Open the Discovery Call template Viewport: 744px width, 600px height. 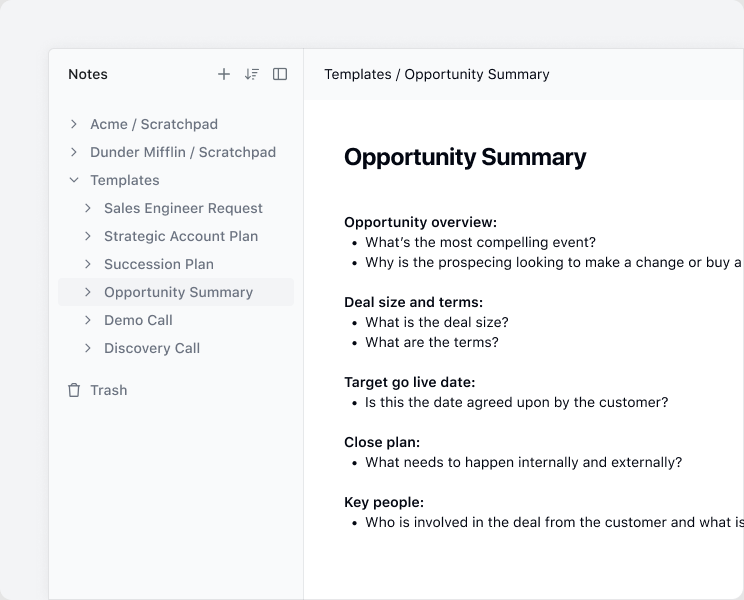(152, 348)
